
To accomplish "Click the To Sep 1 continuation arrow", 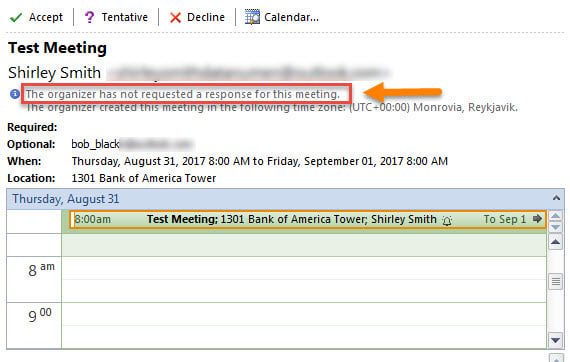I will [x=537, y=219].
